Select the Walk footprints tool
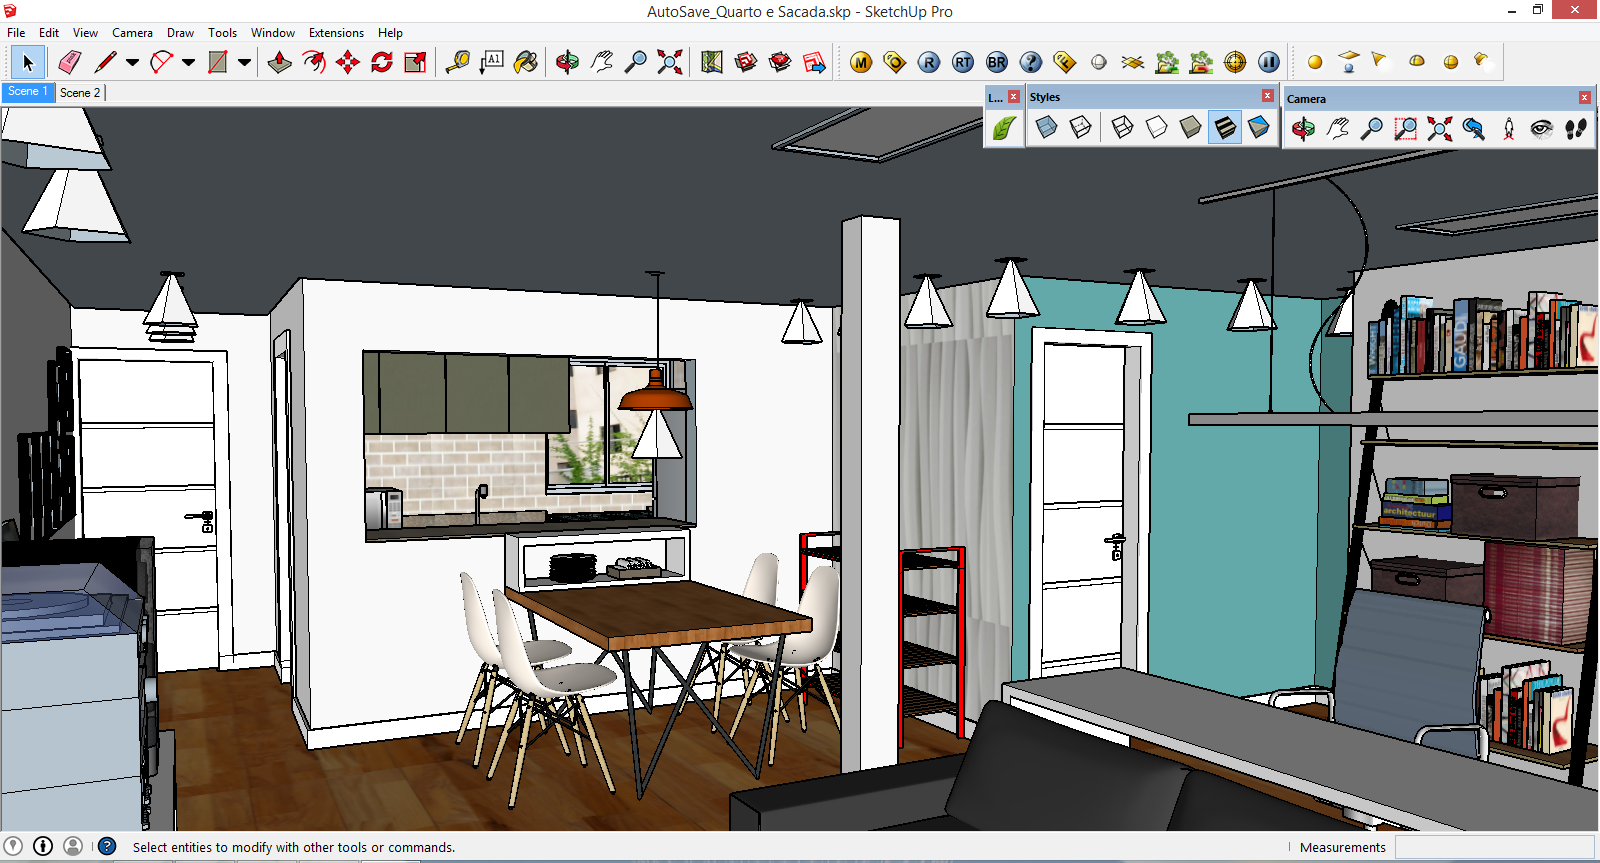This screenshot has height=863, width=1600. coord(1576,128)
